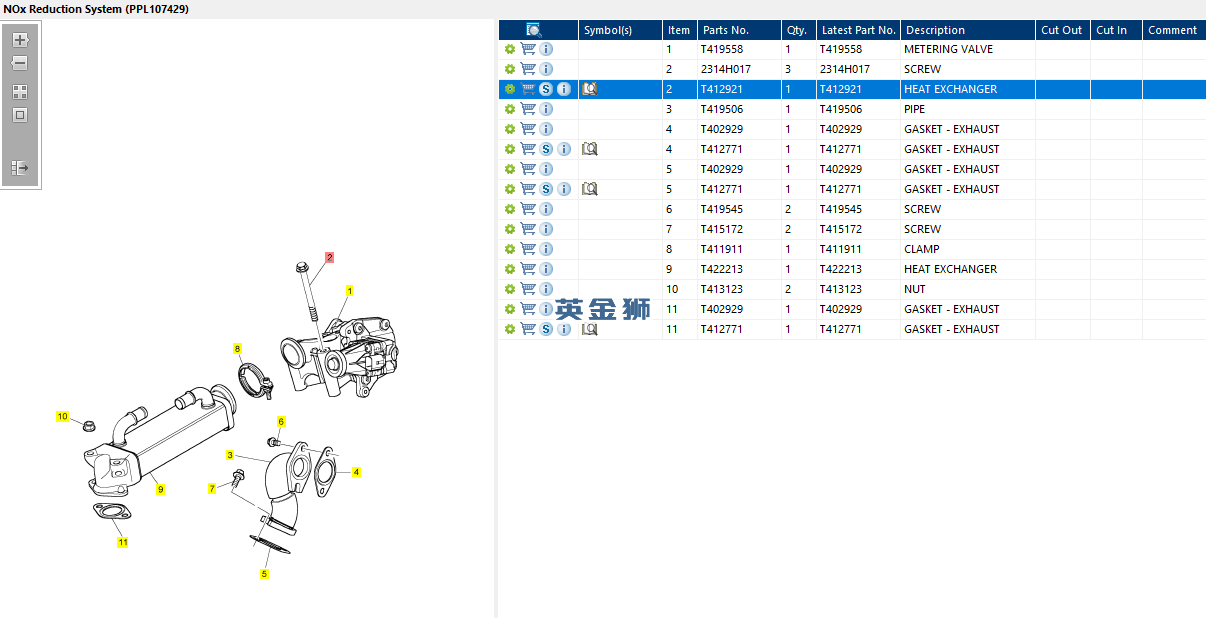Open info for PIPE T419506
This screenshot has height=618, width=1206.
point(546,109)
